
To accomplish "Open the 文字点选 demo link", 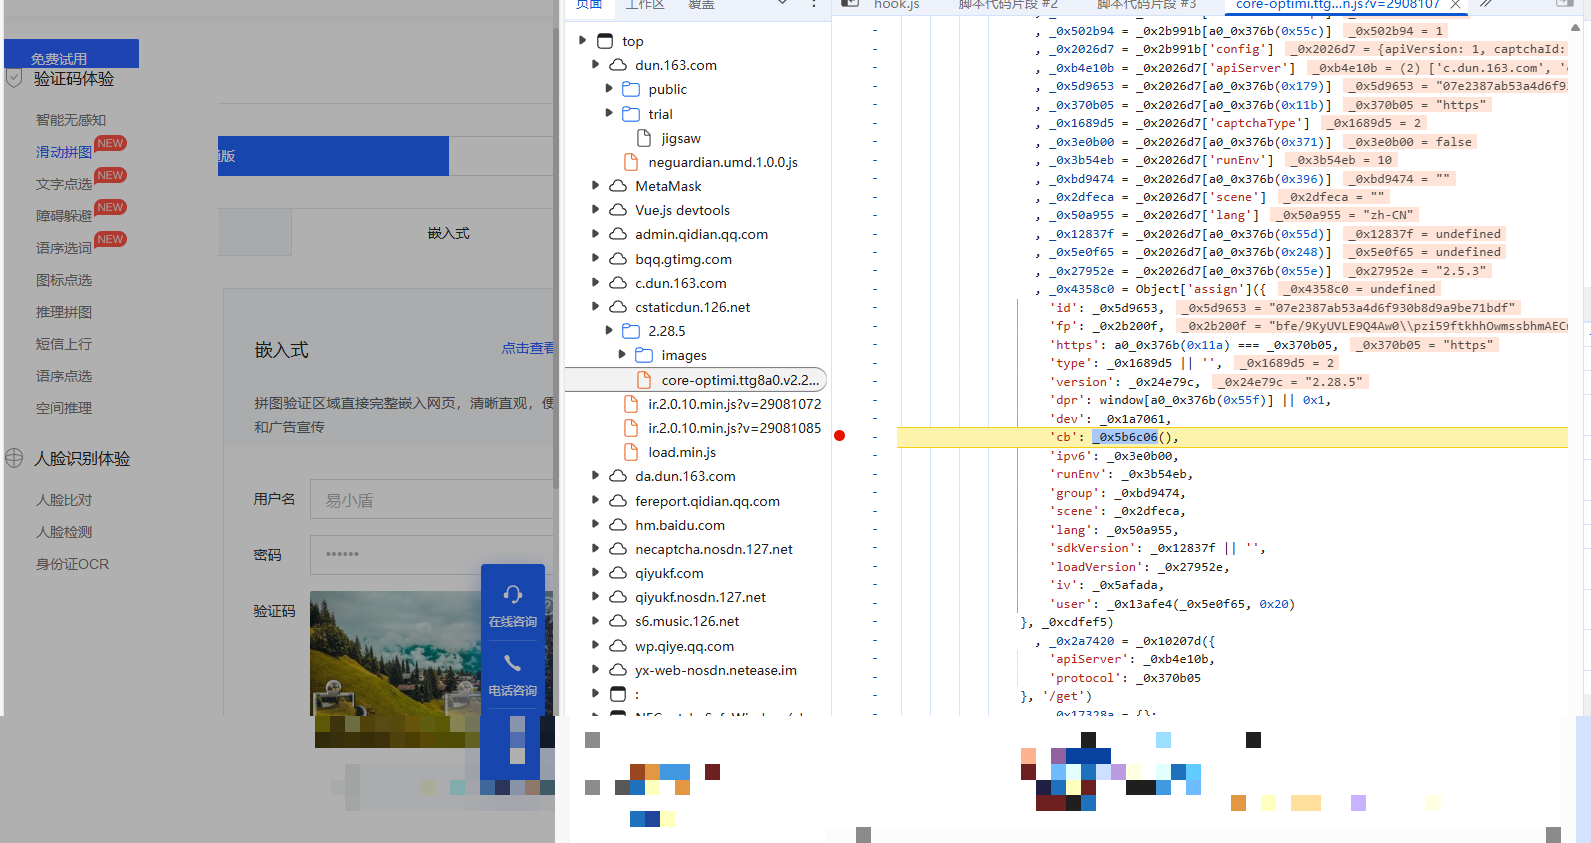I will (64, 184).
